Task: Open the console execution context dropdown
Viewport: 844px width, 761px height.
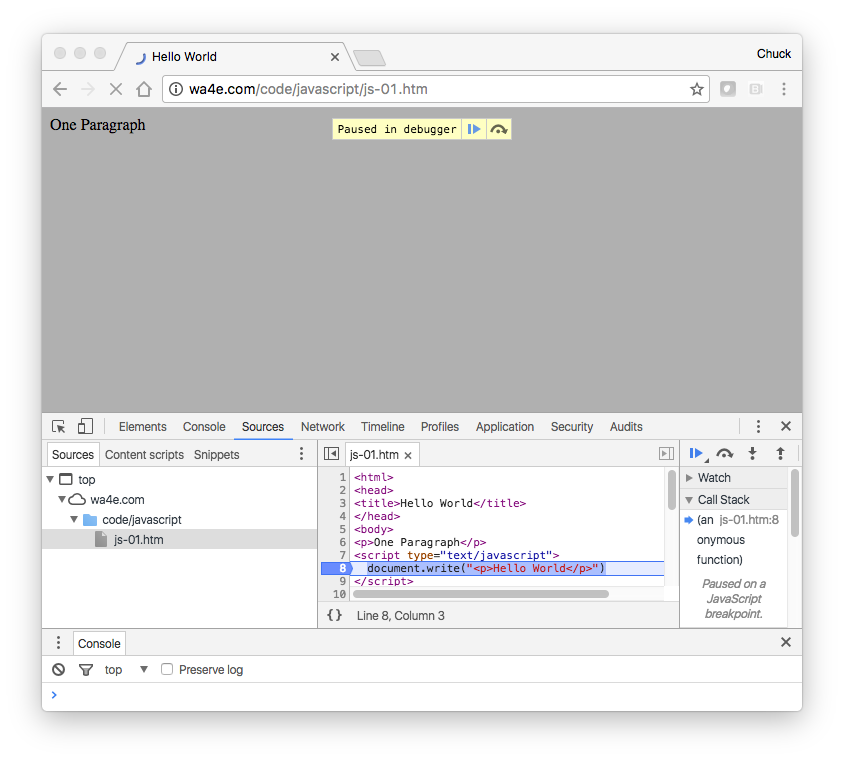Action: point(127,670)
